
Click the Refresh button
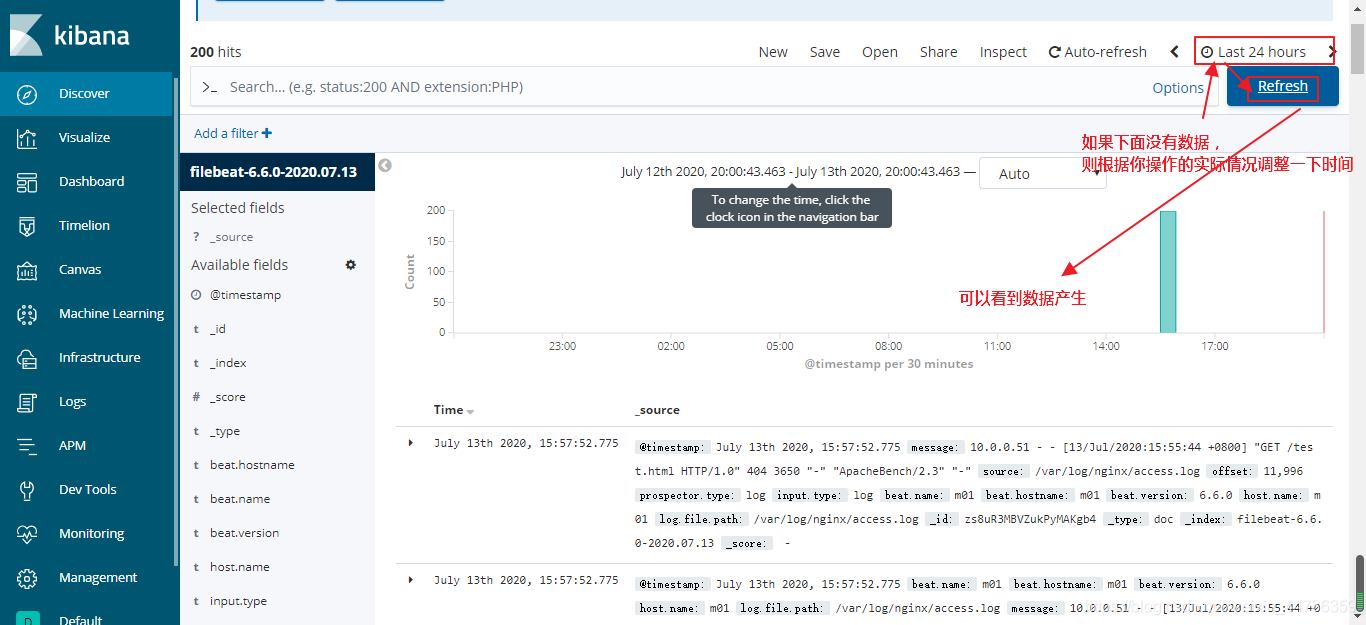pyautogui.click(x=1283, y=86)
